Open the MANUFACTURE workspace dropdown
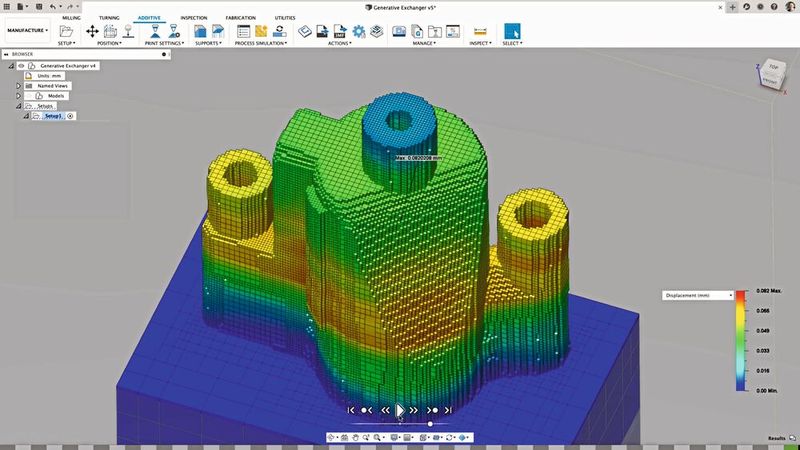800x450 pixels. click(28, 31)
